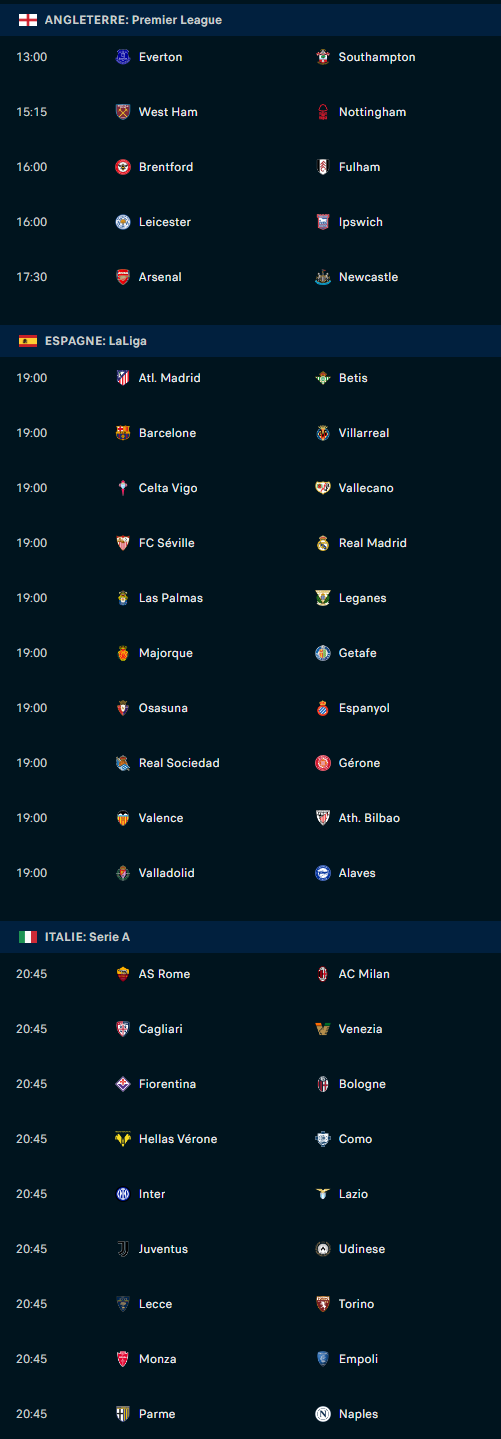Click the Newcastle crest icon
The width and height of the screenshot is (501, 1439).
(x=323, y=277)
